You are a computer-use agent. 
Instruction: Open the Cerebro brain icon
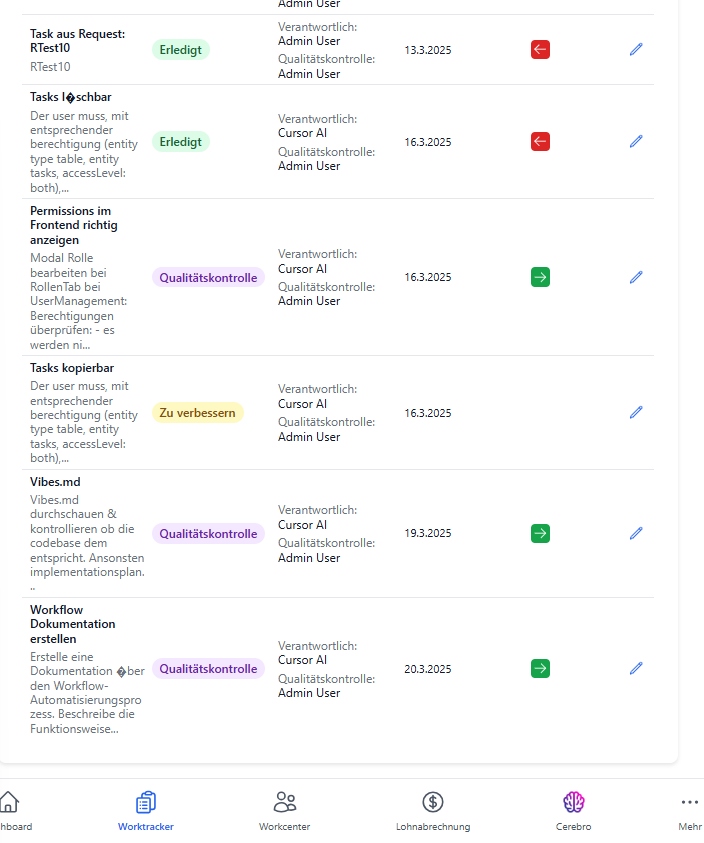click(x=573, y=802)
